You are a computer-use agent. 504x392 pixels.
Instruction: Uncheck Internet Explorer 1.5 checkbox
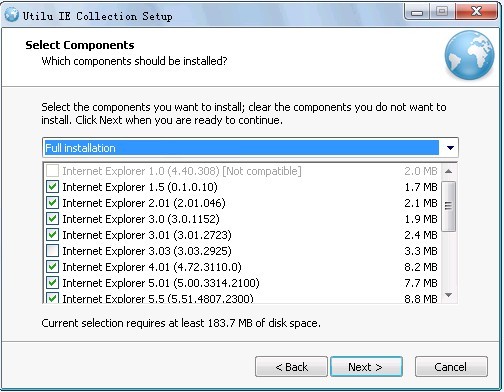pos(52,187)
